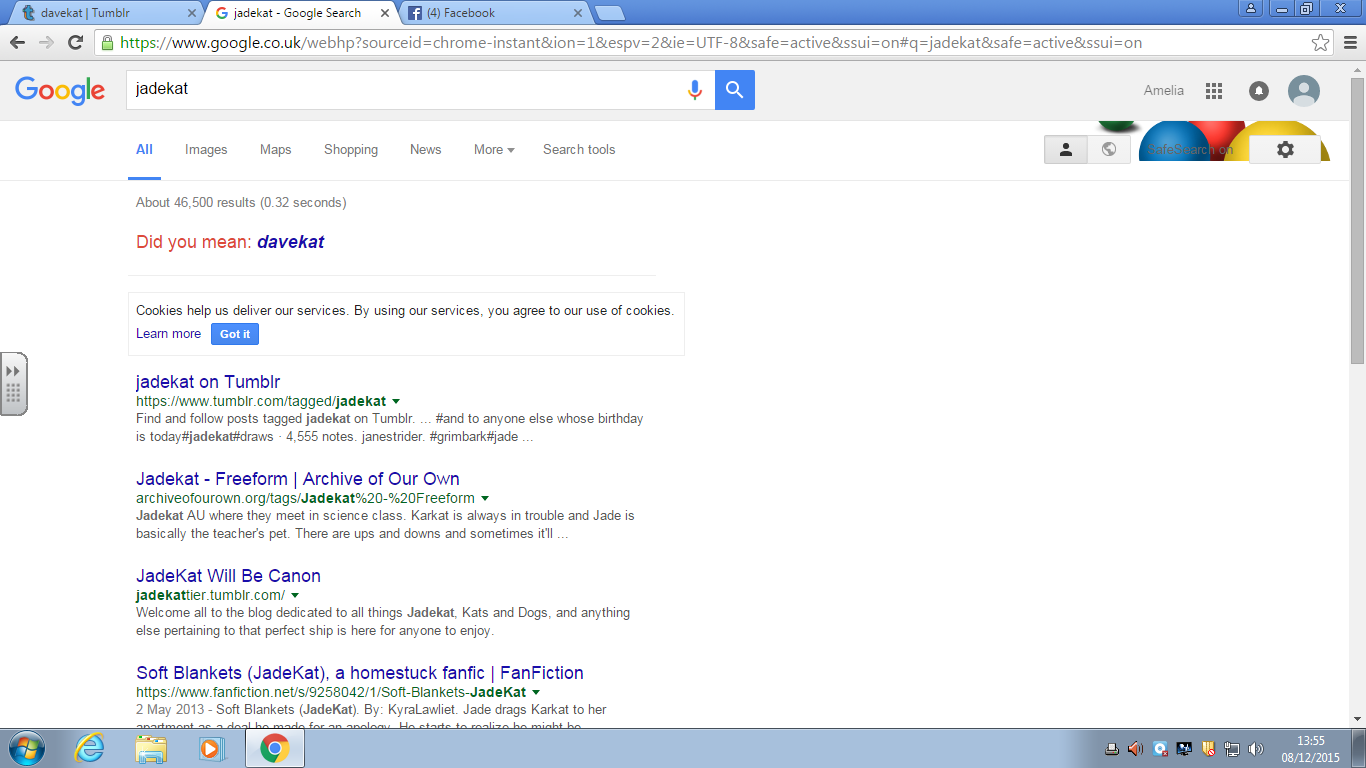Expand options arrow for jadekattier.tumblr.com result
This screenshot has width=1366, height=768.
[295, 595]
